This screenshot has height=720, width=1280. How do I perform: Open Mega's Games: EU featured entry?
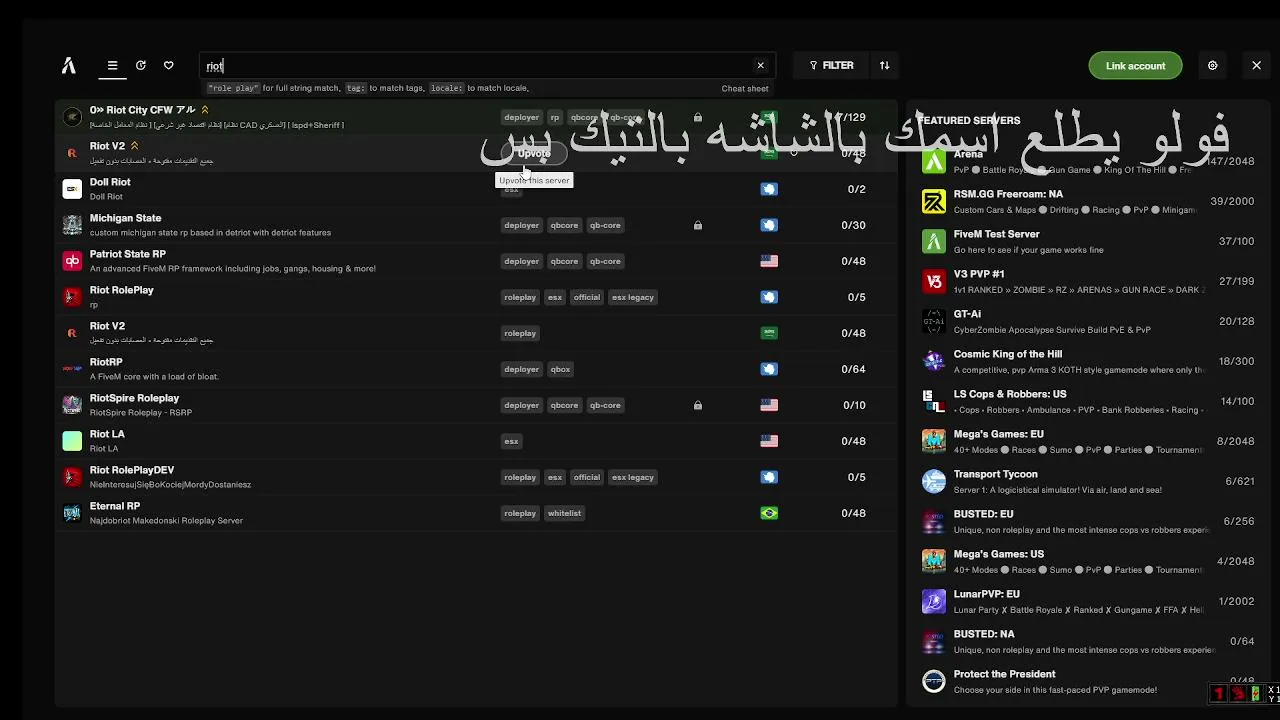tap(1087, 442)
